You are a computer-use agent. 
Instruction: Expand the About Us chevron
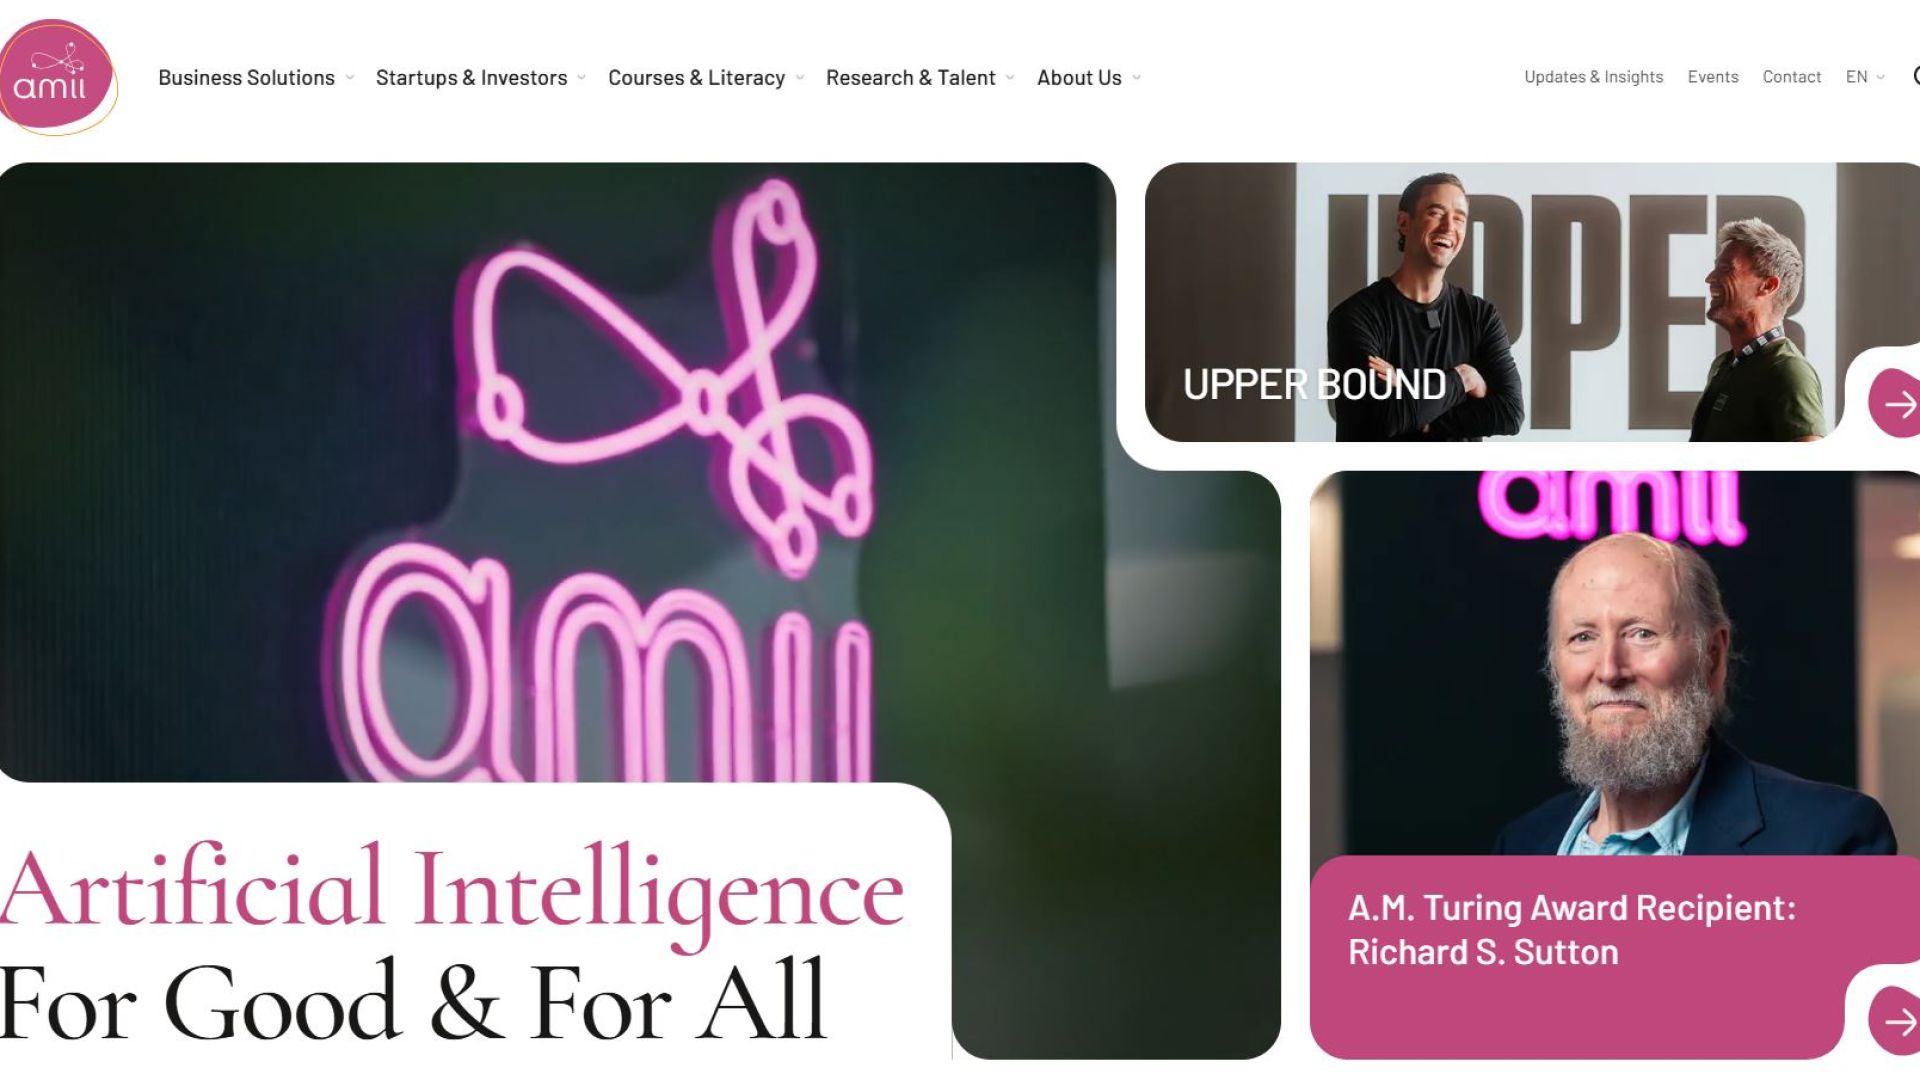click(1137, 78)
